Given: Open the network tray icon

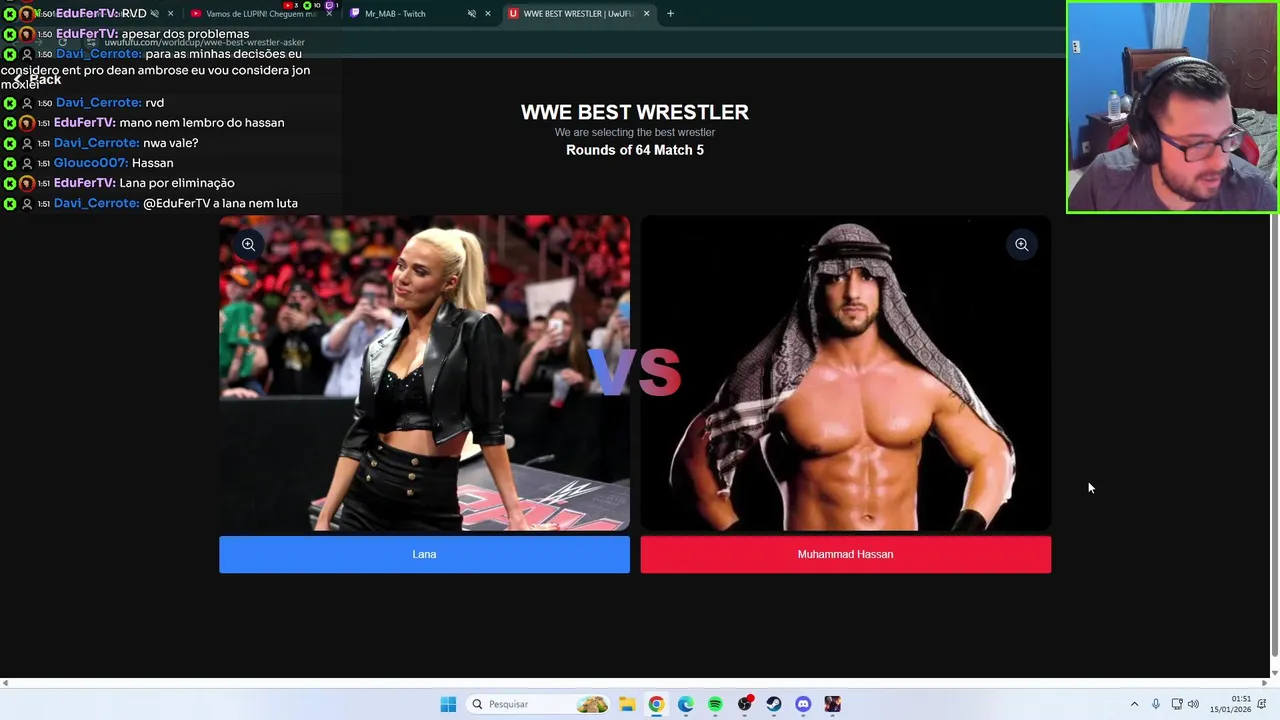Looking at the screenshot, I should pos(1177,704).
